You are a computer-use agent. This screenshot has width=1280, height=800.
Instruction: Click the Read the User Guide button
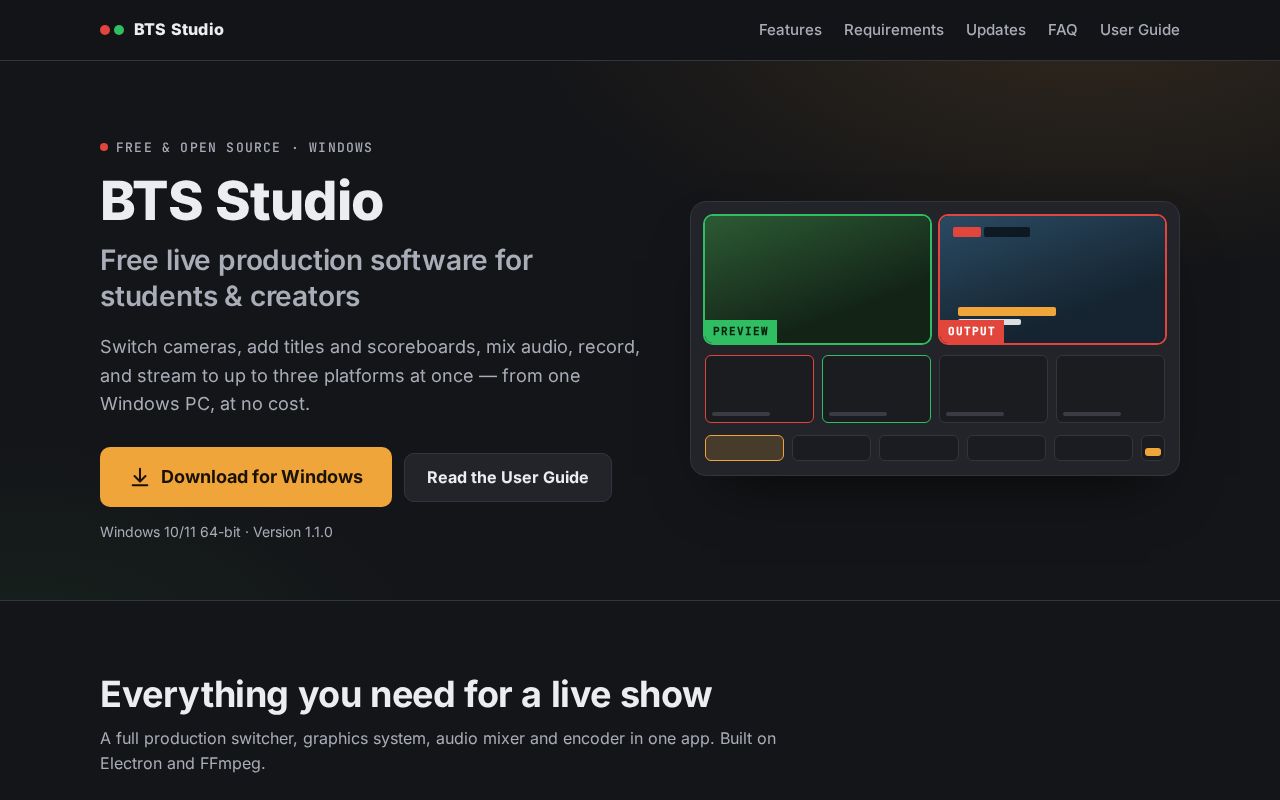point(508,477)
